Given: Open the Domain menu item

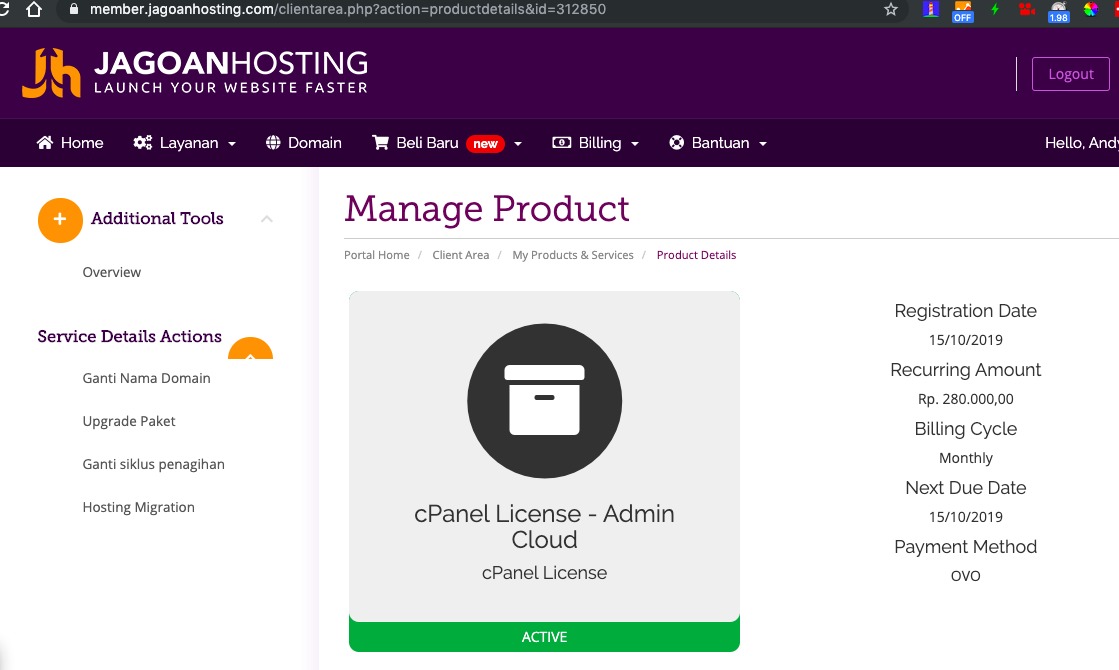Looking at the screenshot, I should click(303, 143).
